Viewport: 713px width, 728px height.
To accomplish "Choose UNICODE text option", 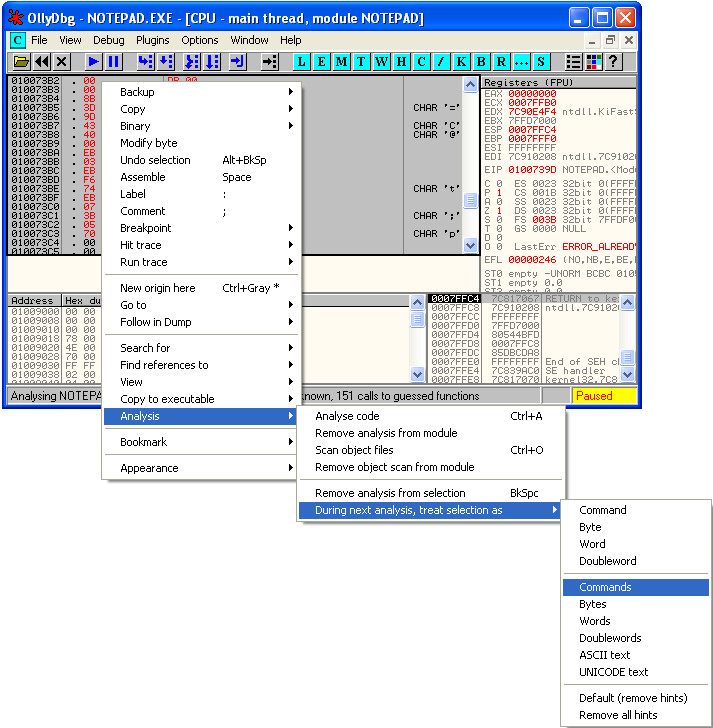I will [x=635, y=672].
